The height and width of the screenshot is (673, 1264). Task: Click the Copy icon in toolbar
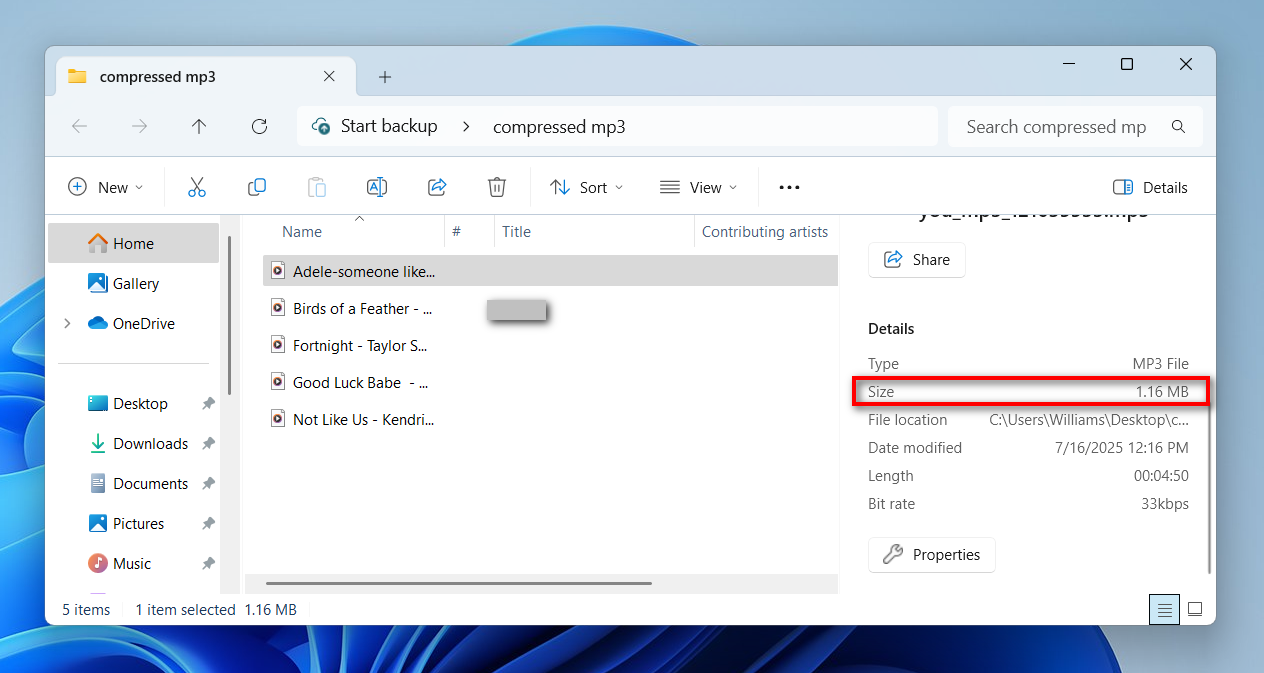pyautogui.click(x=257, y=187)
